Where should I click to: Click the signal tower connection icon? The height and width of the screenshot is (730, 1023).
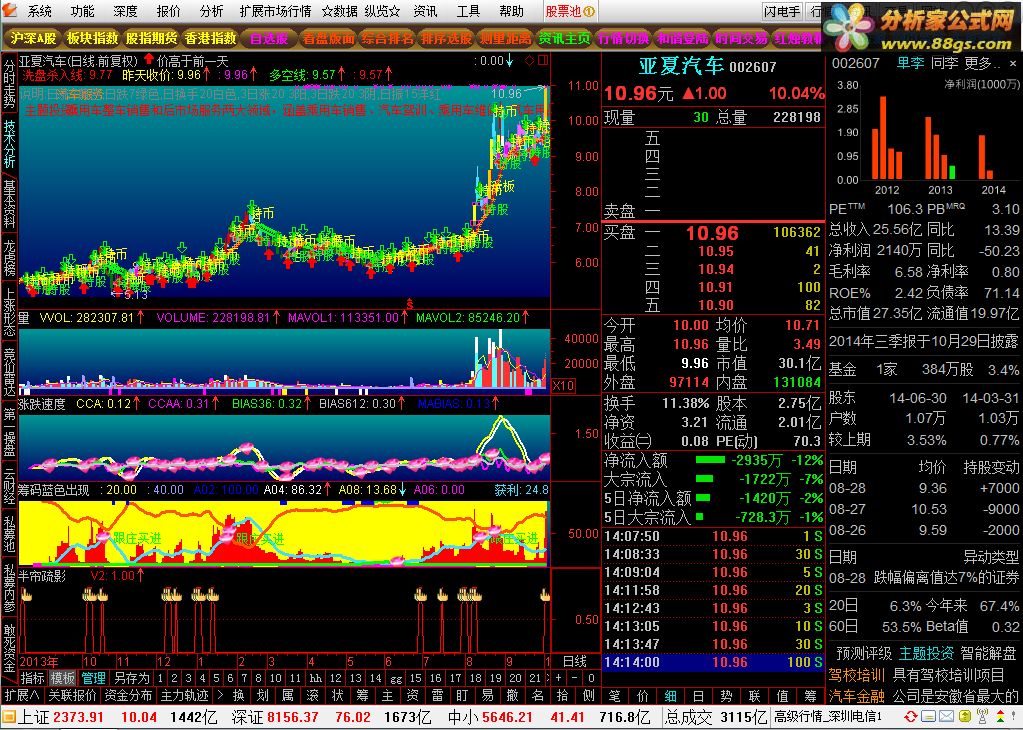click(983, 716)
